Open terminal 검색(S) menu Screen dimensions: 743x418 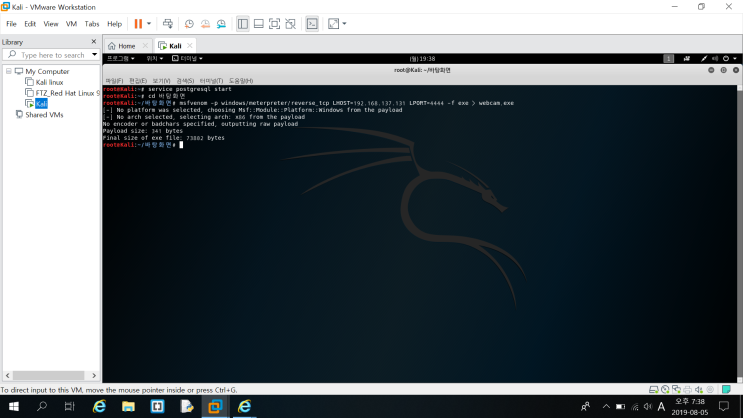pos(185,81)
